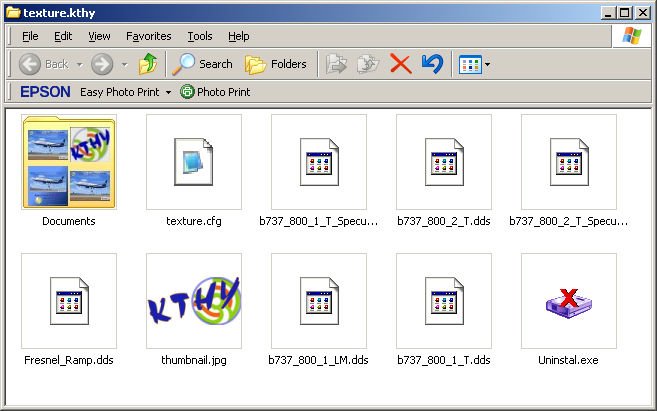Viewport: 657px width, 411px height.
Task: Open the Help menu
Action: click(x=239, y=36)
